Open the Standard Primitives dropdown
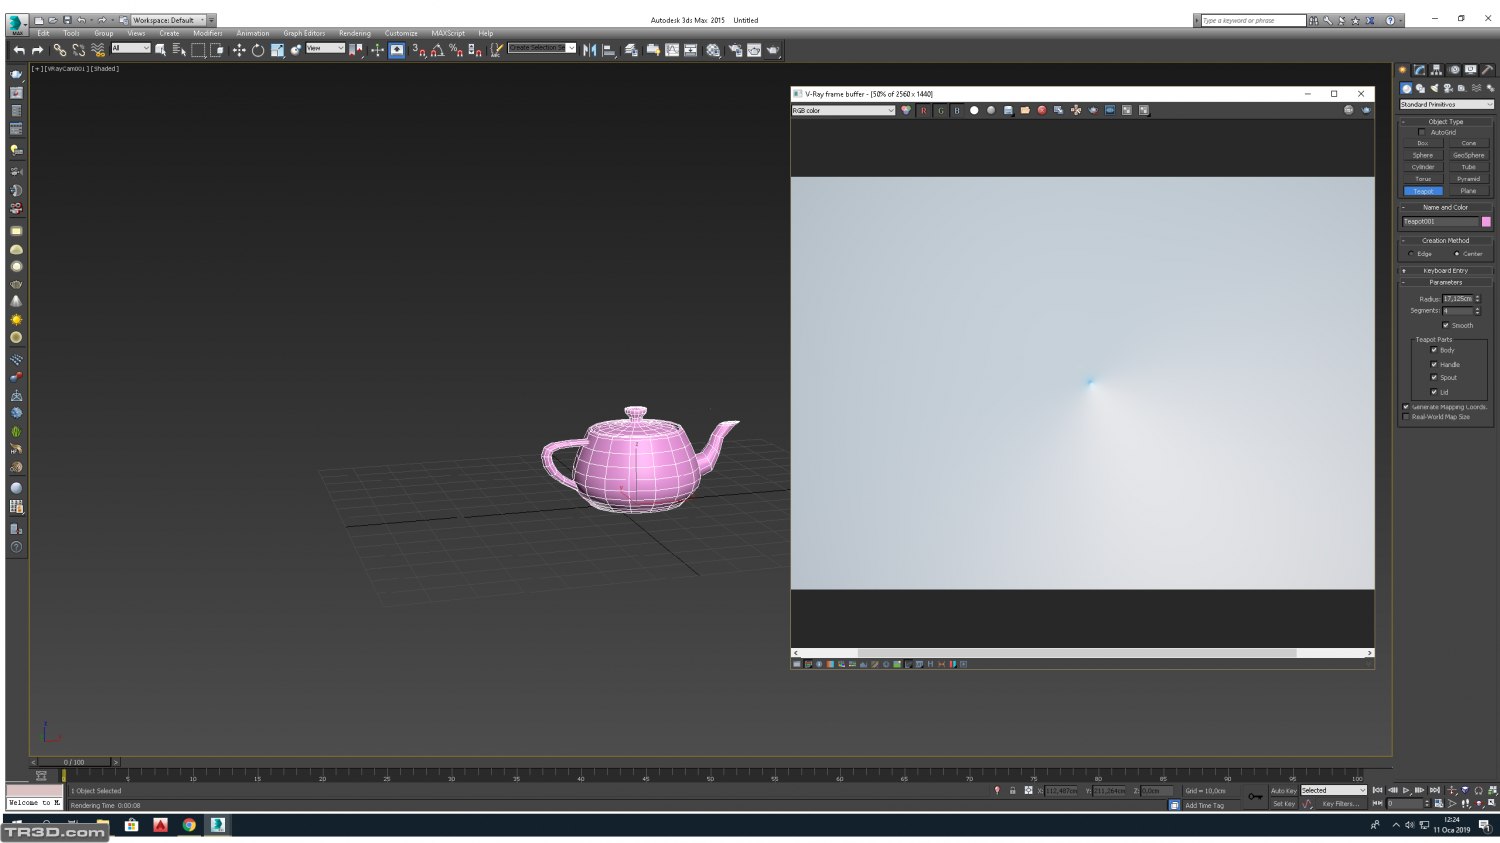 (1445, 104)
